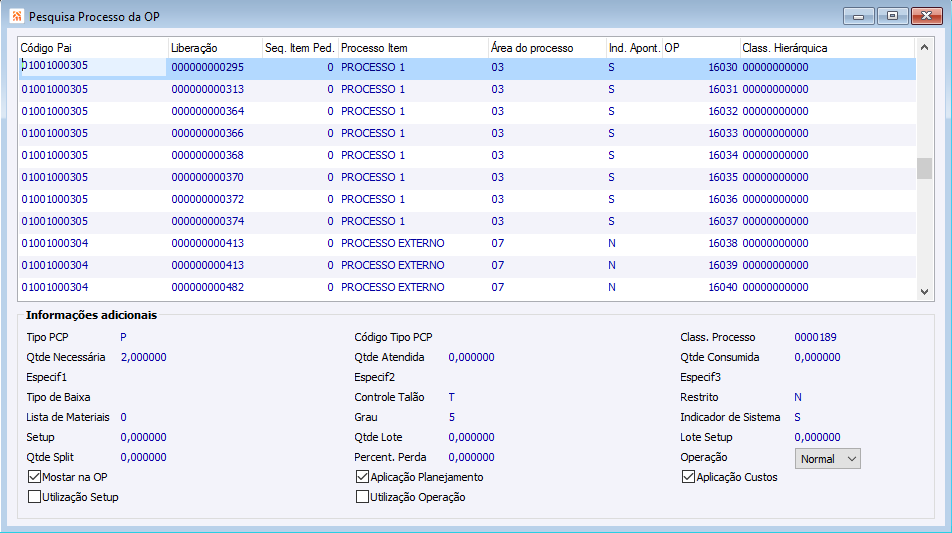Open the Operação Normal dropdown
The image size is (952, 533).
point(828,459)
